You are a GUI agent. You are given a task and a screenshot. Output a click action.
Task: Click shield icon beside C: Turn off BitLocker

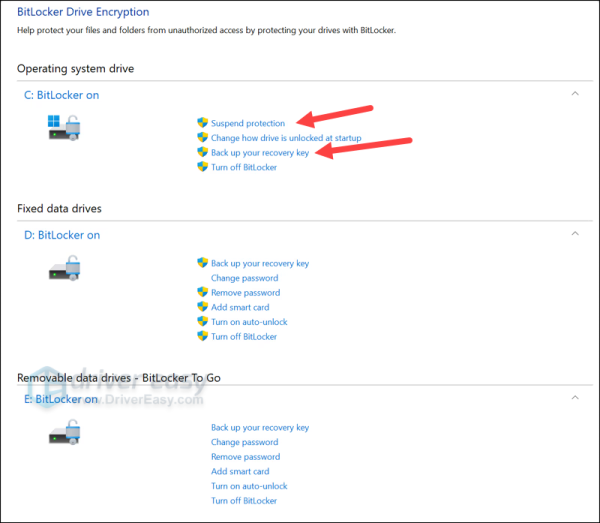coord(202,167)
